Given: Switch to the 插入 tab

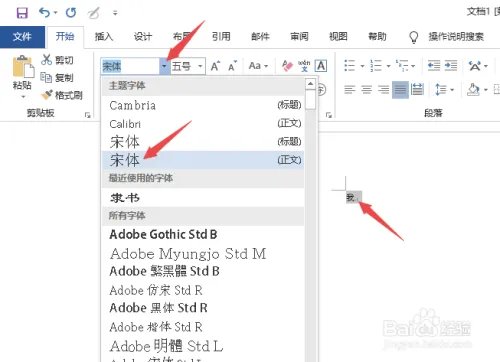Looking at the screenshot, I should (x=104, y=37).
